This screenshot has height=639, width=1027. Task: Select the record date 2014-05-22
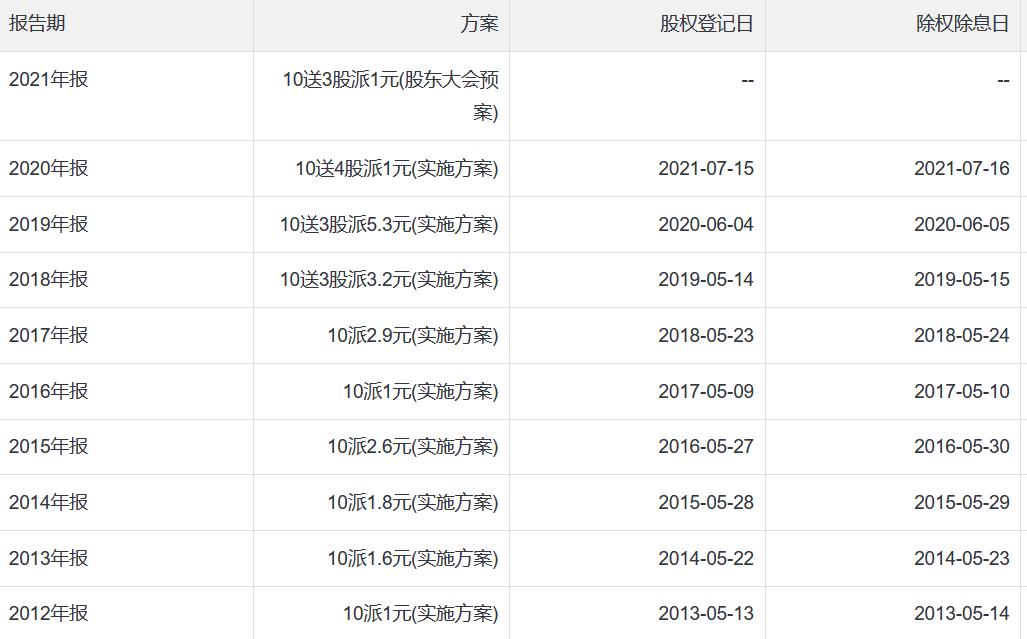click(706, 558)
